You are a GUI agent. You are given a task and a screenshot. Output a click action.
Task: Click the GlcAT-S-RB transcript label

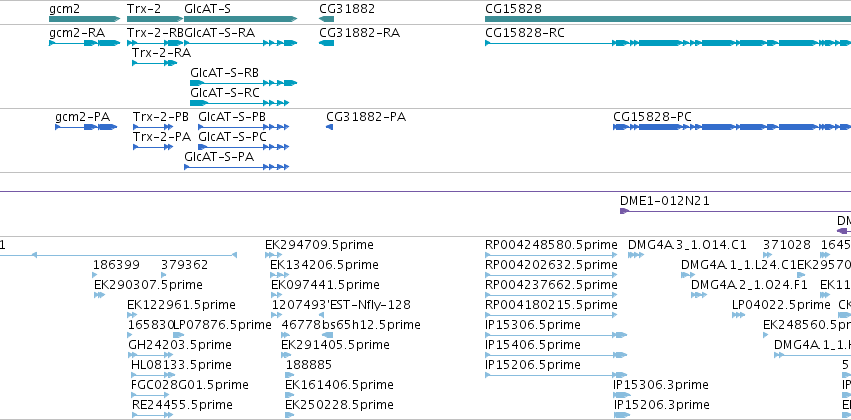click(224, 73)
